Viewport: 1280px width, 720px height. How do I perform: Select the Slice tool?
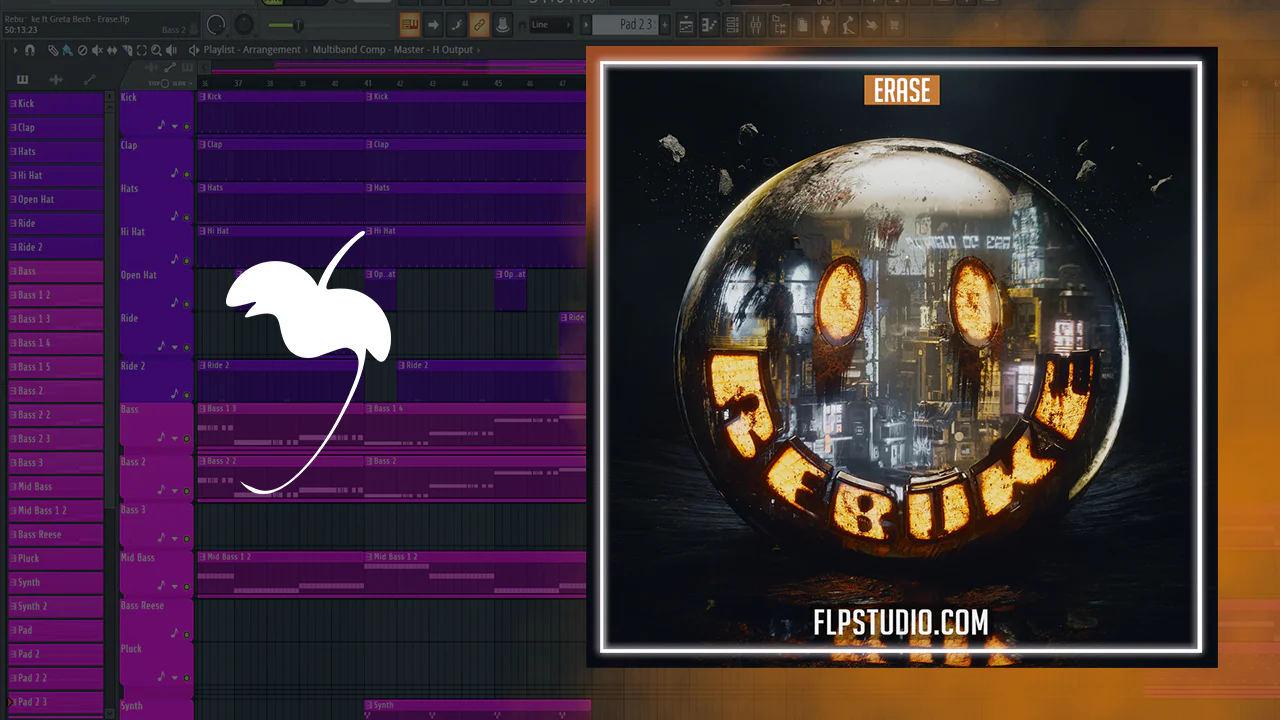(x=127, y=50)
